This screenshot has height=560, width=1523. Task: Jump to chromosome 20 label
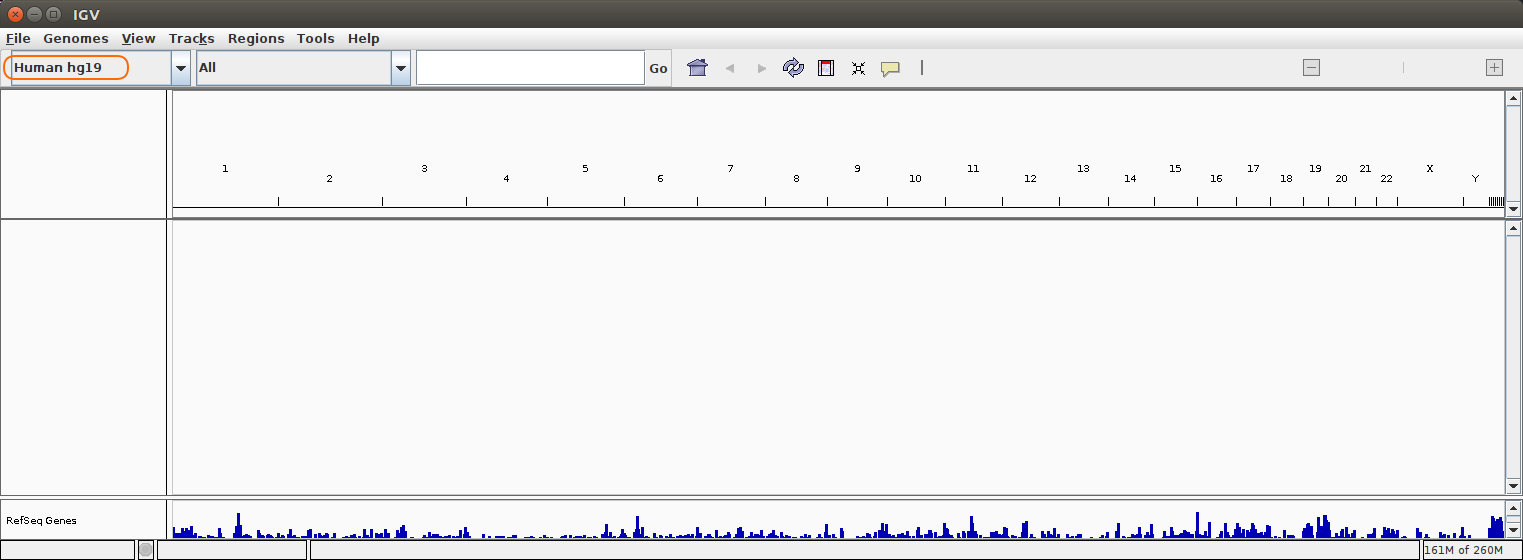(1341, 179)
